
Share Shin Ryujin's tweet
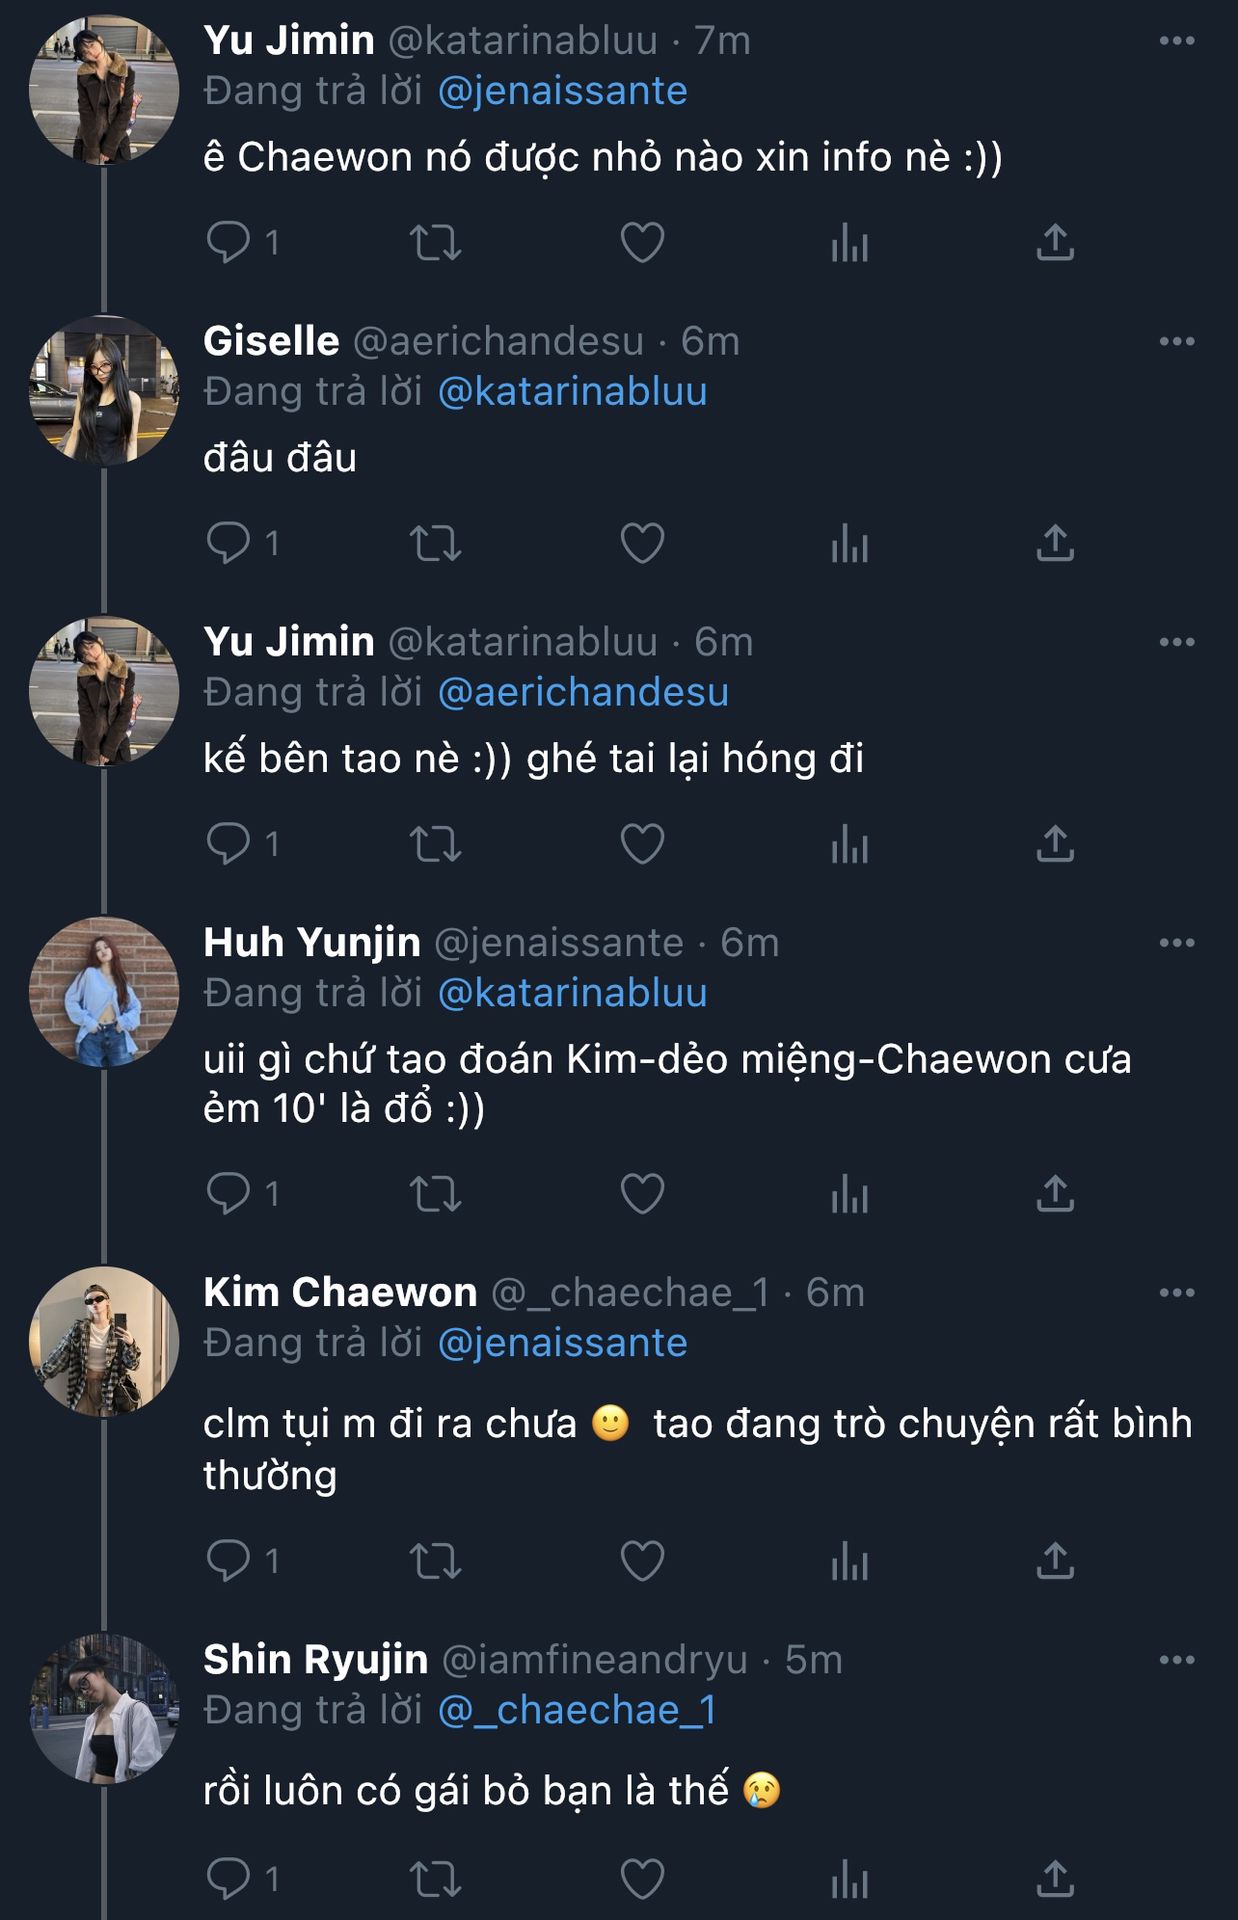pyautogui.click(x=1055, y=1878)
